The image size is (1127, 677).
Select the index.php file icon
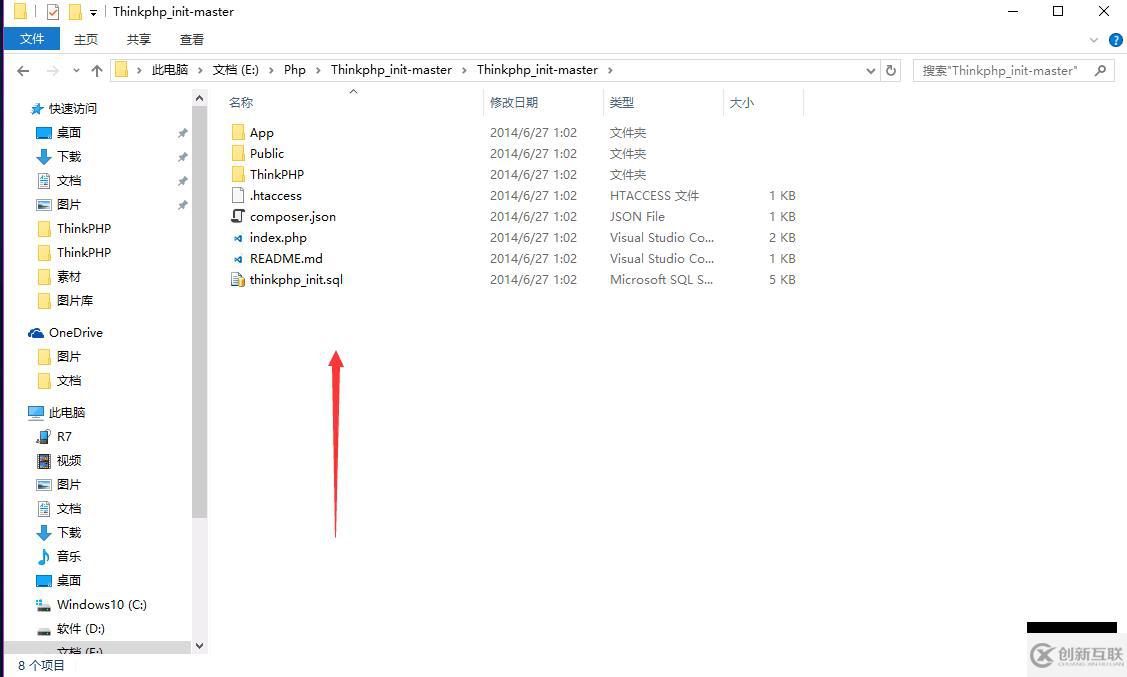pyautogui.click(x=238, y=237)
